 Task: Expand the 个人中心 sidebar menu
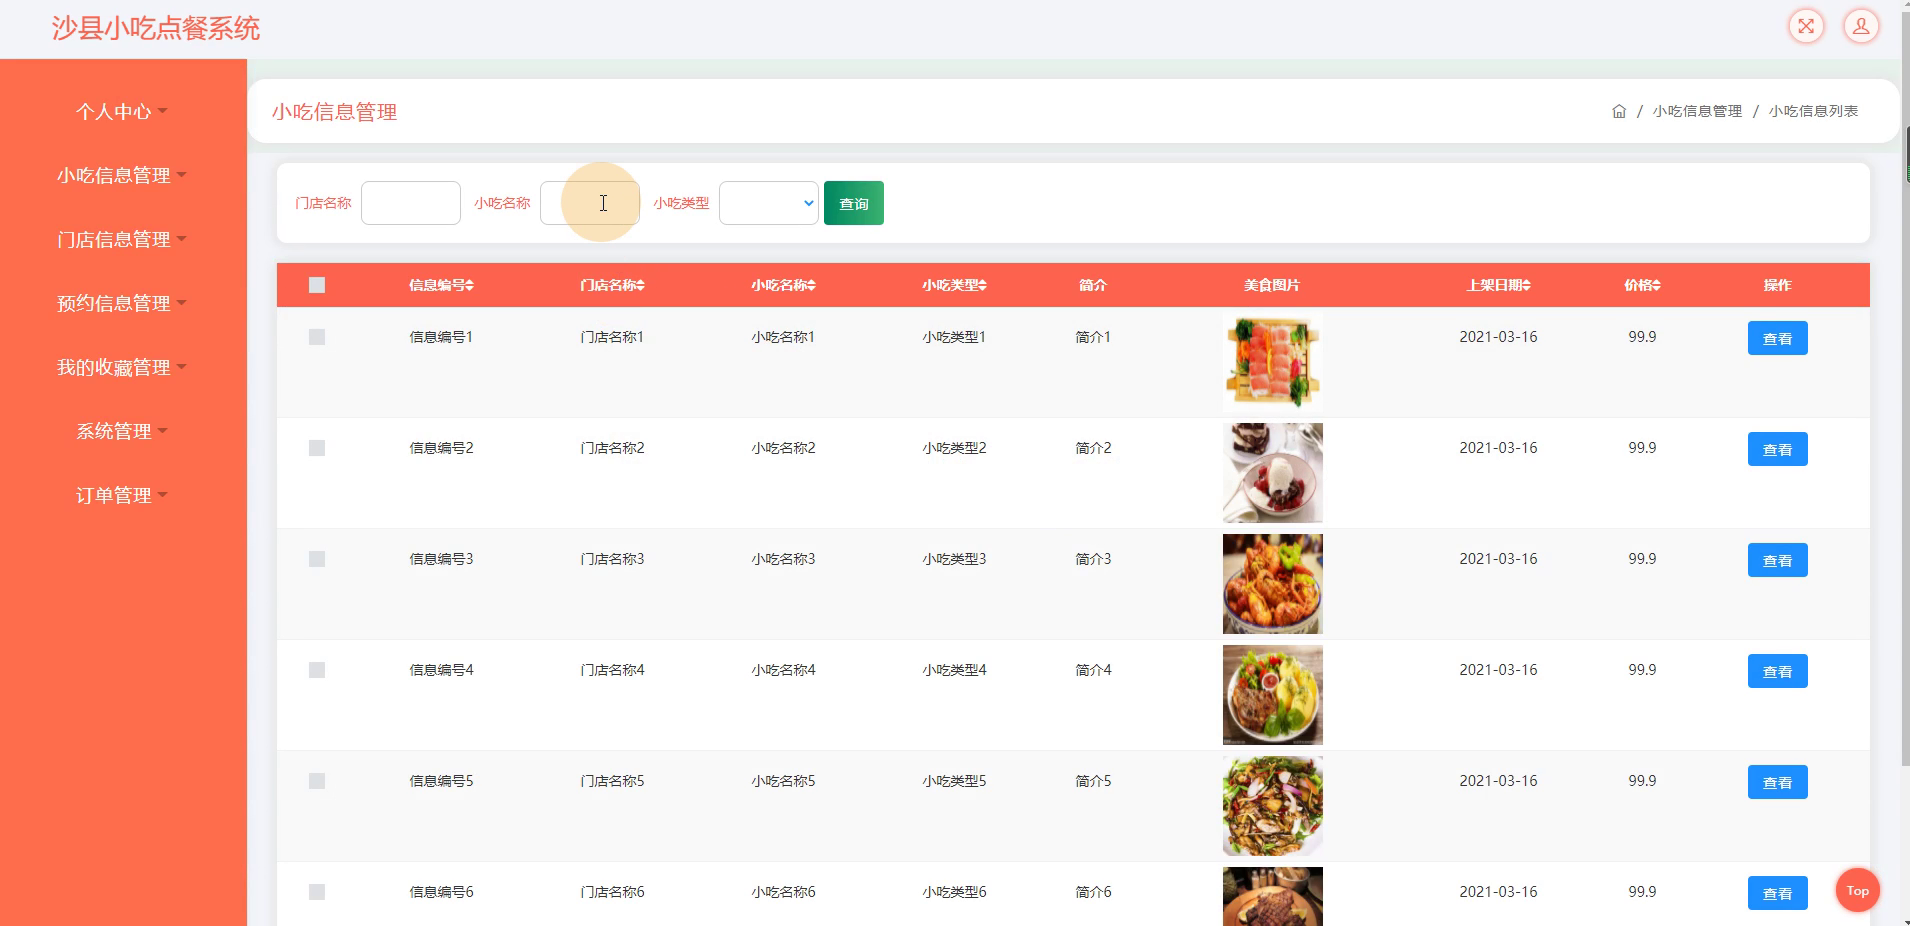tap(122, 111)
